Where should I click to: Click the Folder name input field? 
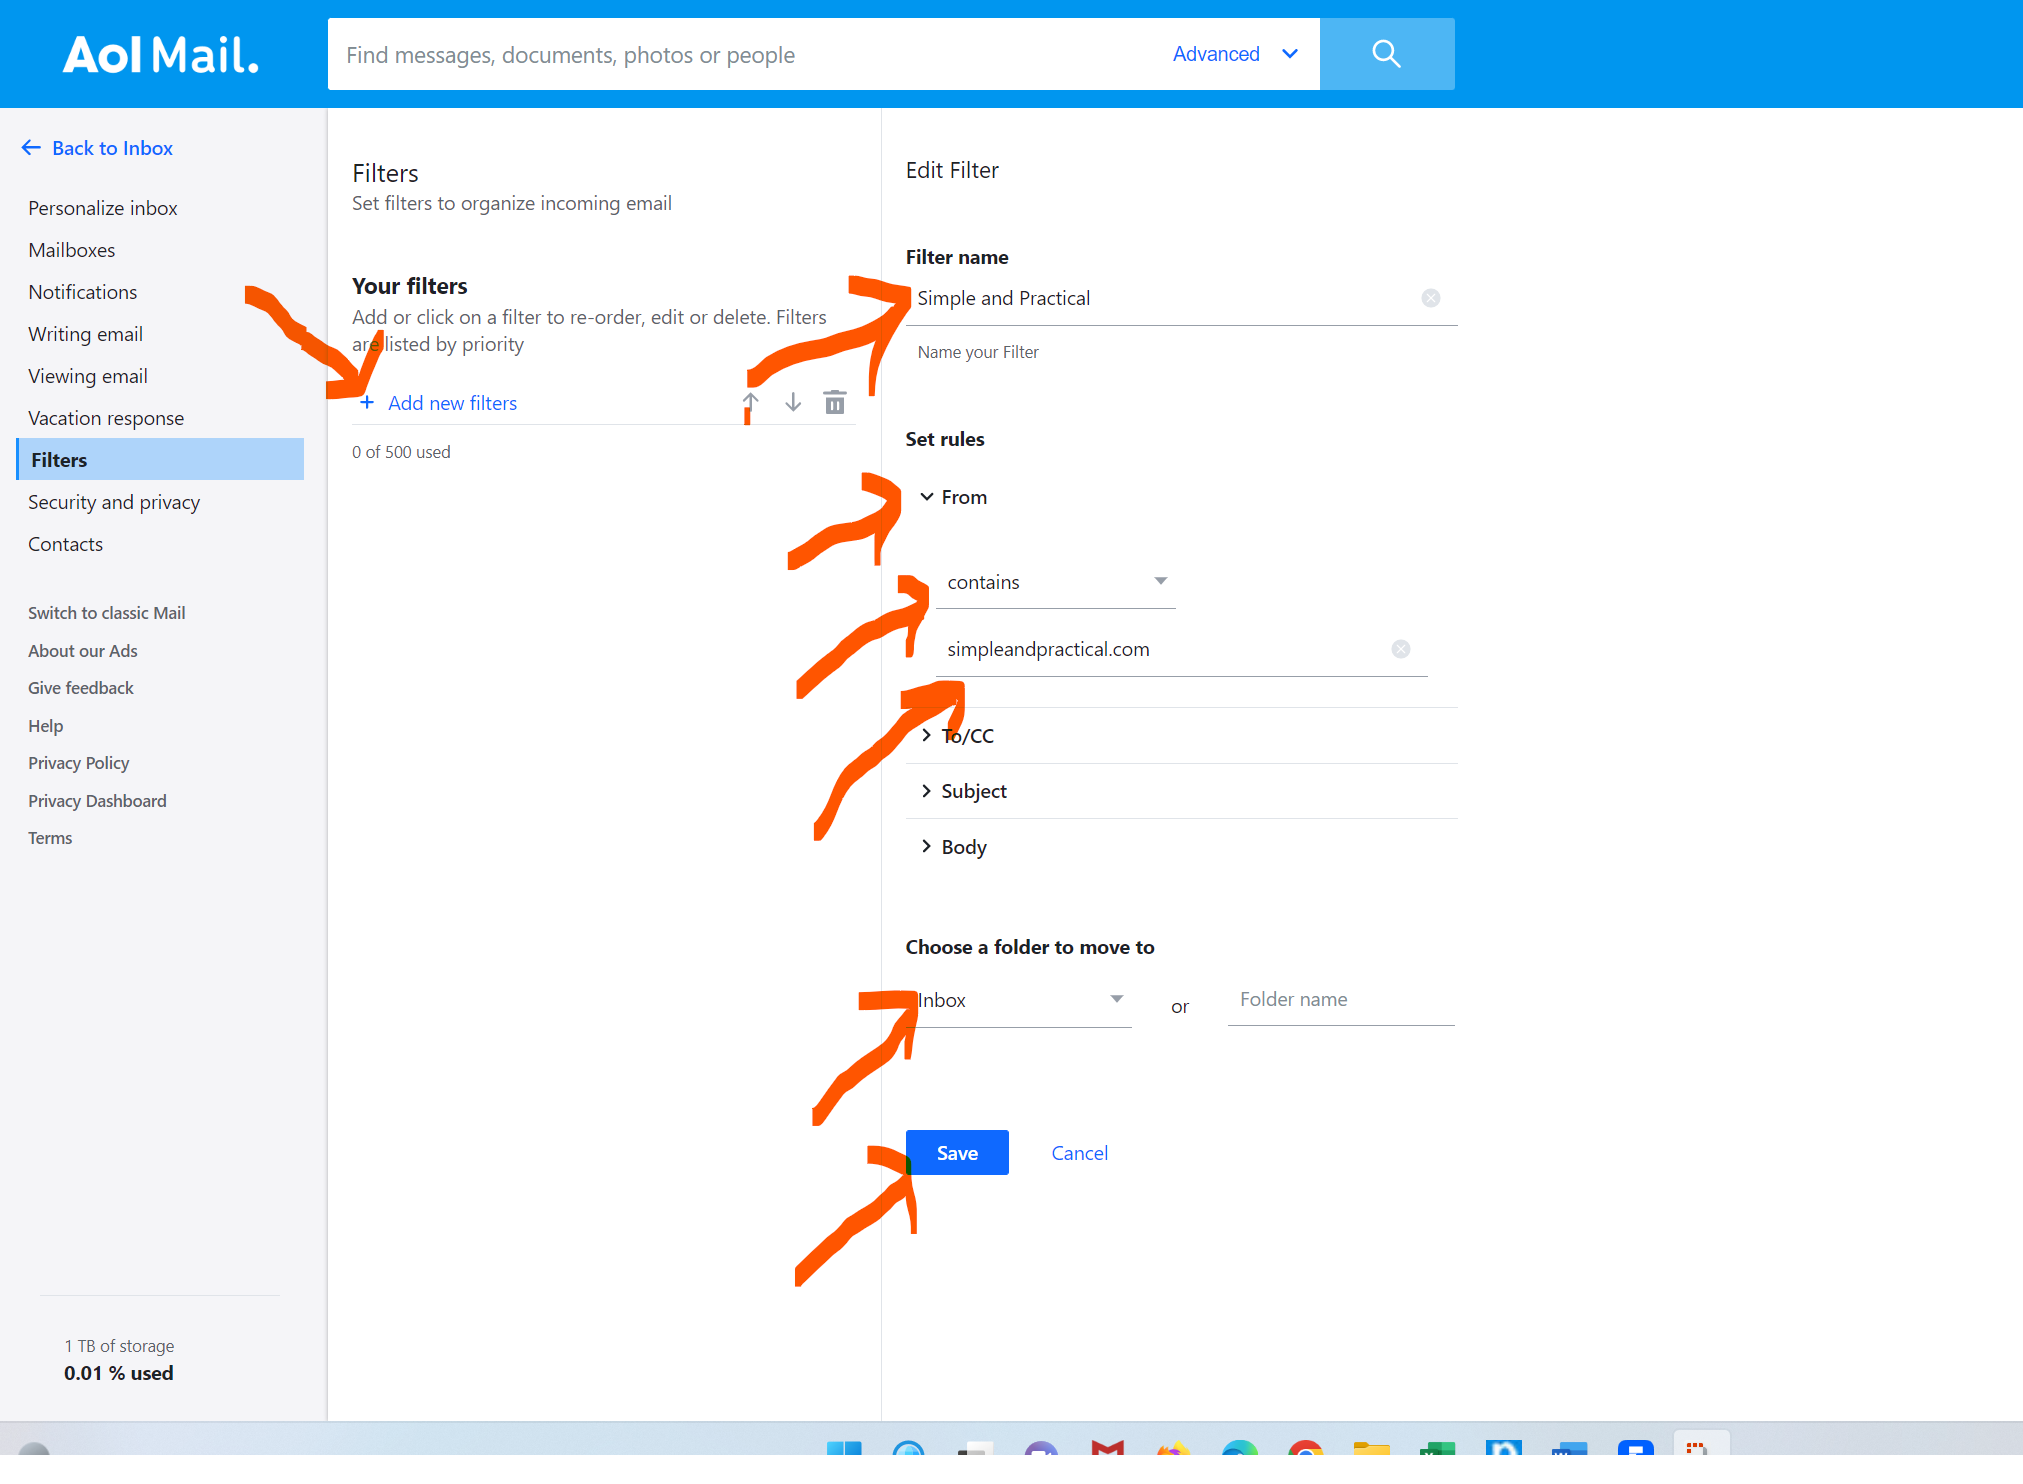(1340, 1000)
